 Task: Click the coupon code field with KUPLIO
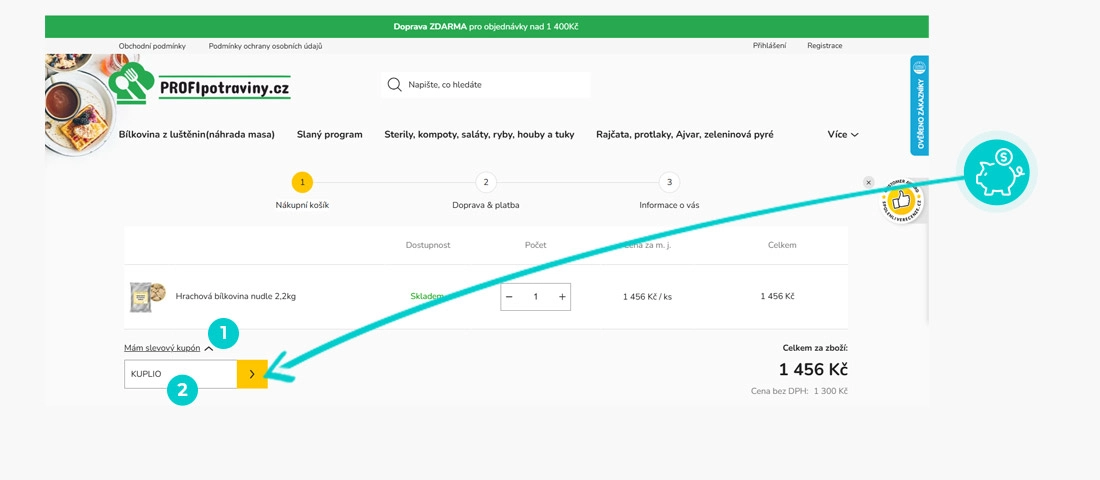(x=180, y=374)
